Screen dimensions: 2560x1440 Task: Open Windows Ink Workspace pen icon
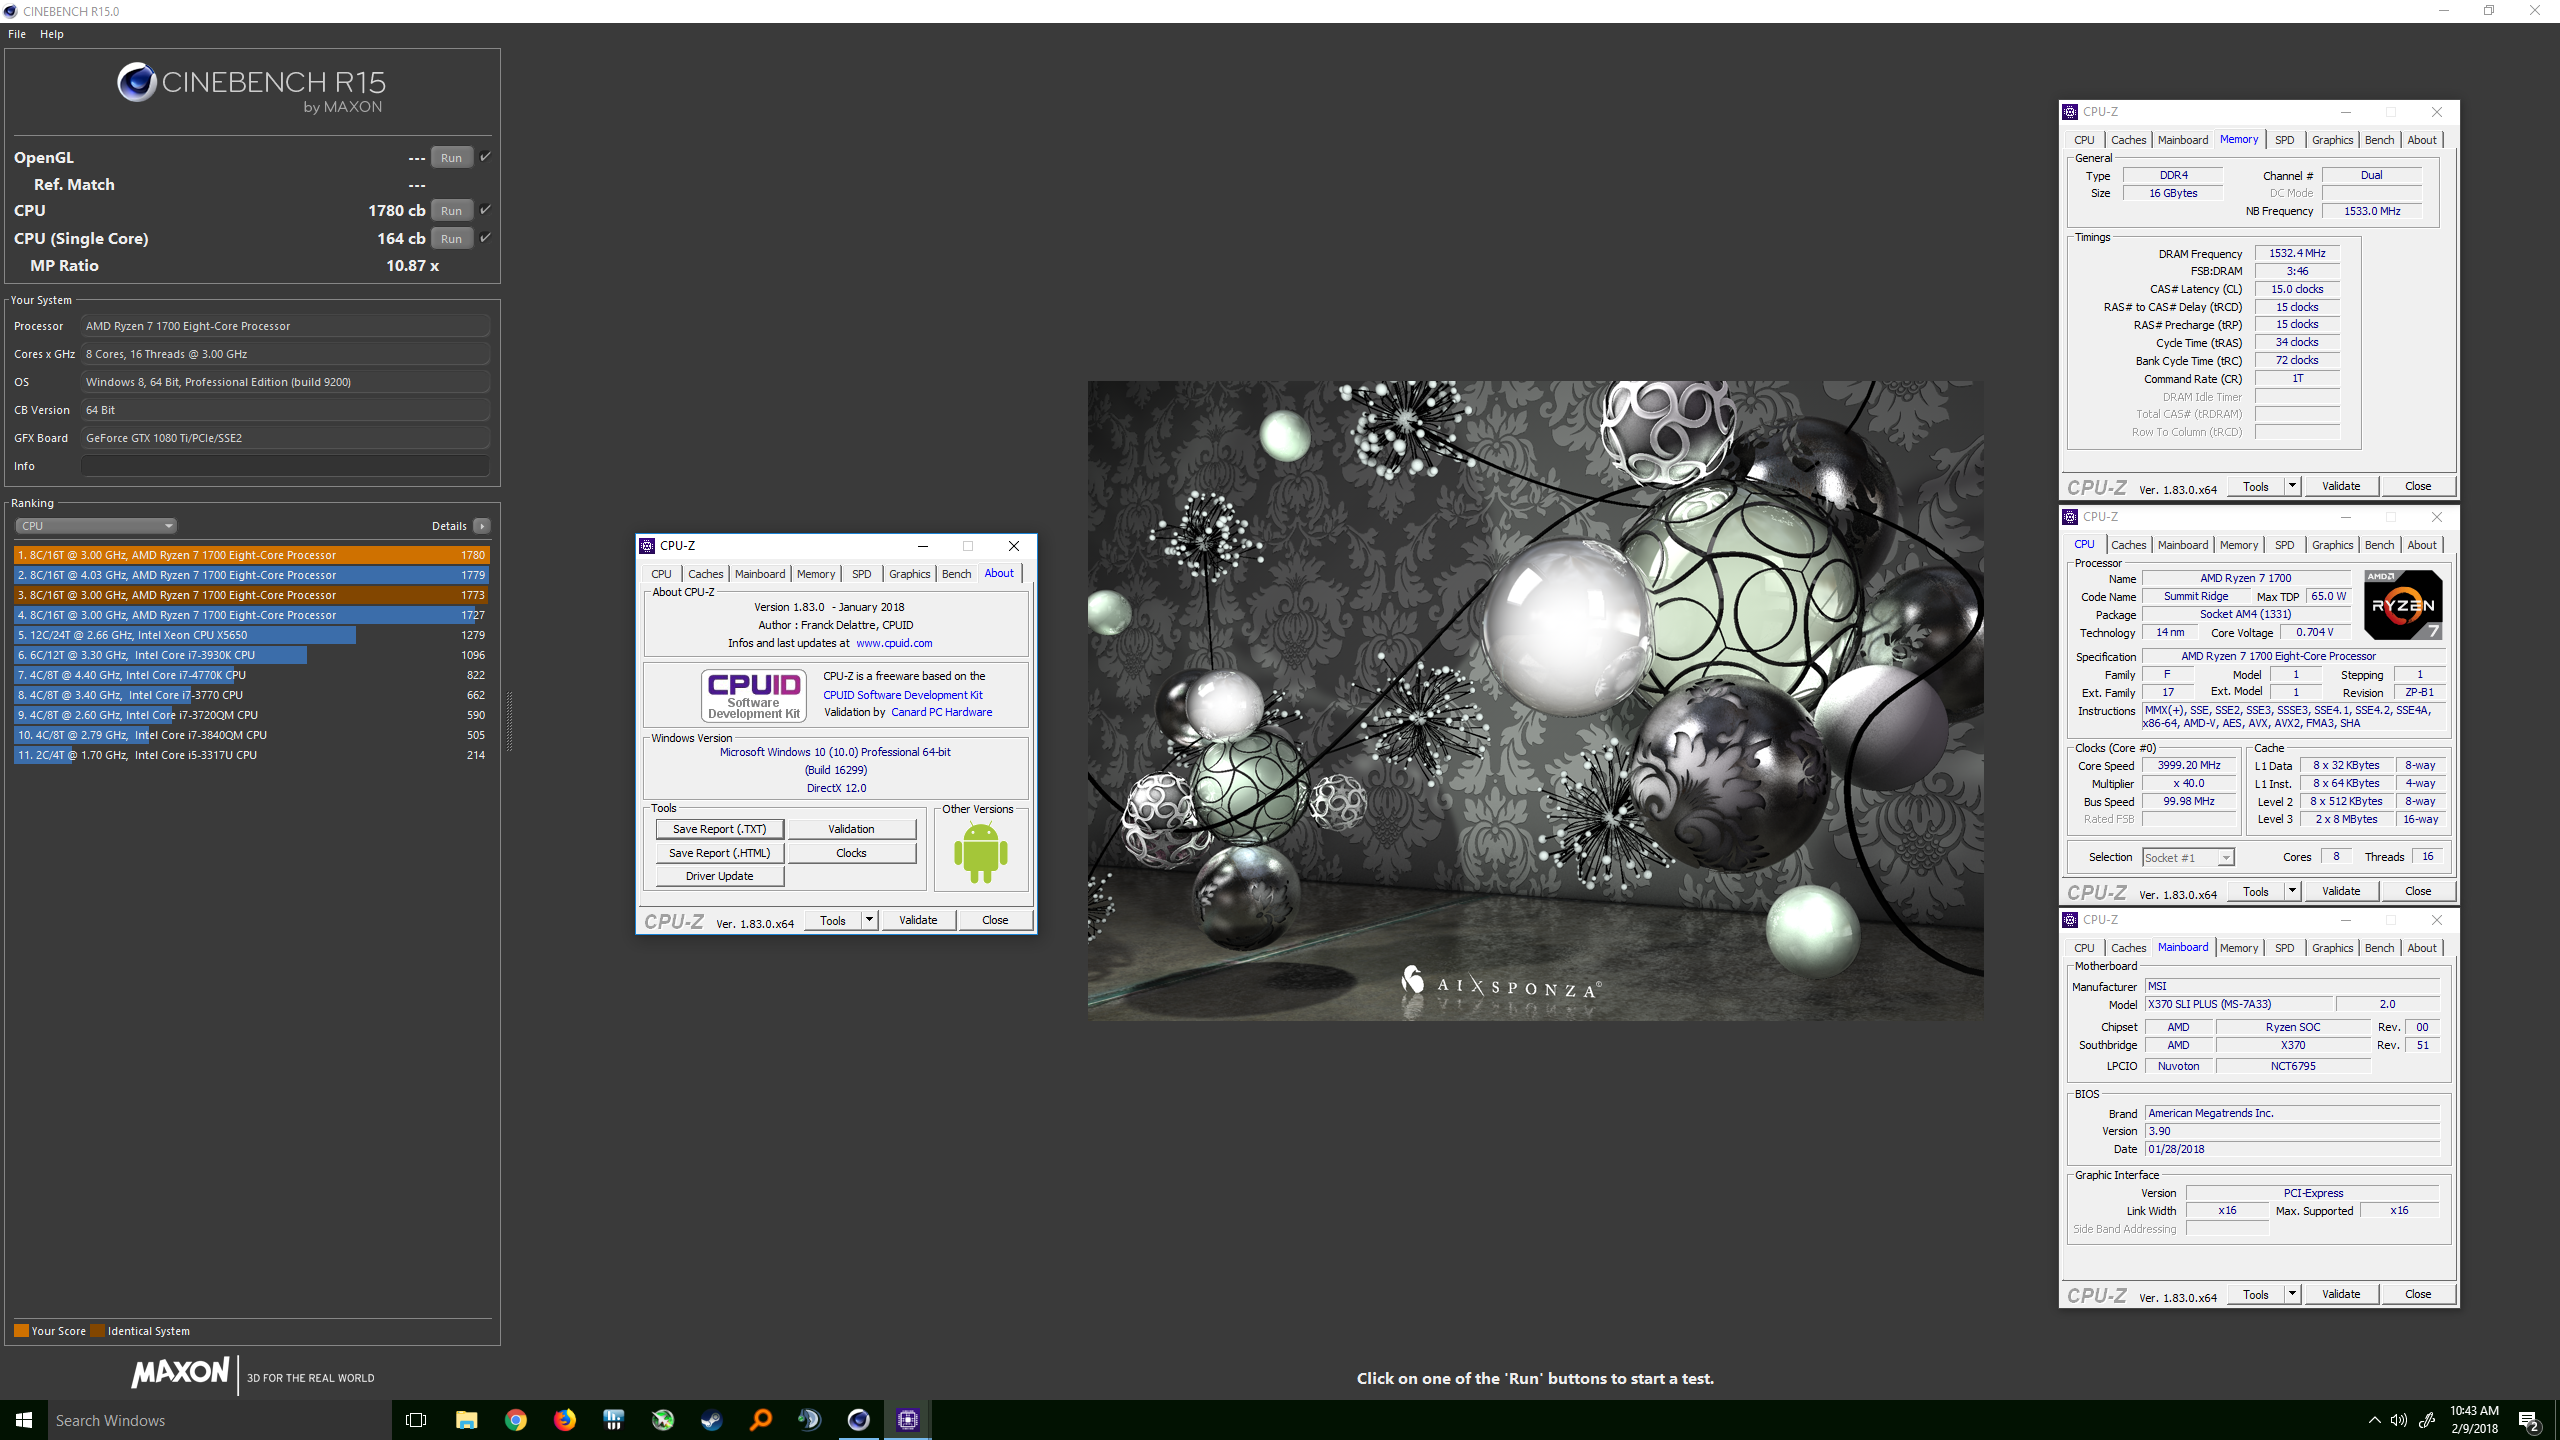pyautogui.click(x=2426, y=1420)
